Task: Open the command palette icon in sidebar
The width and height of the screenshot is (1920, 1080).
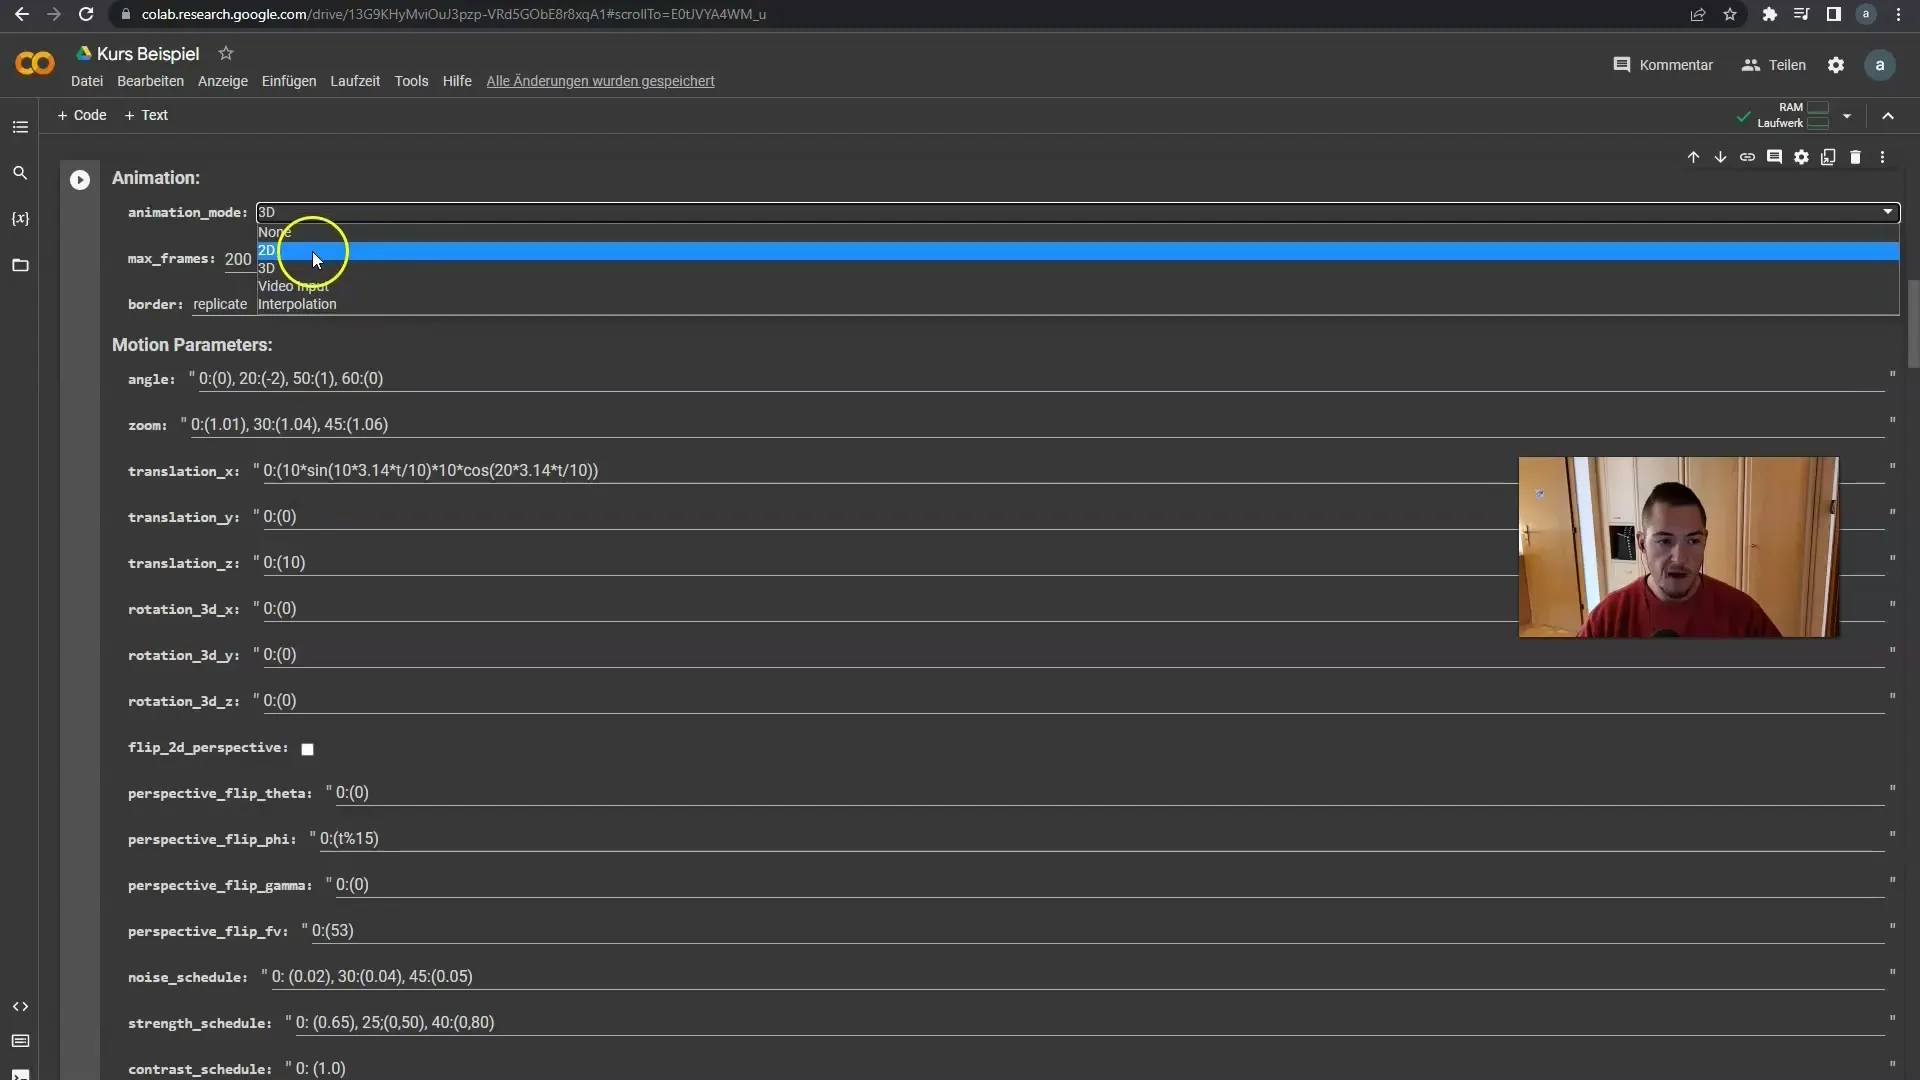Action: pos(20,1041)
